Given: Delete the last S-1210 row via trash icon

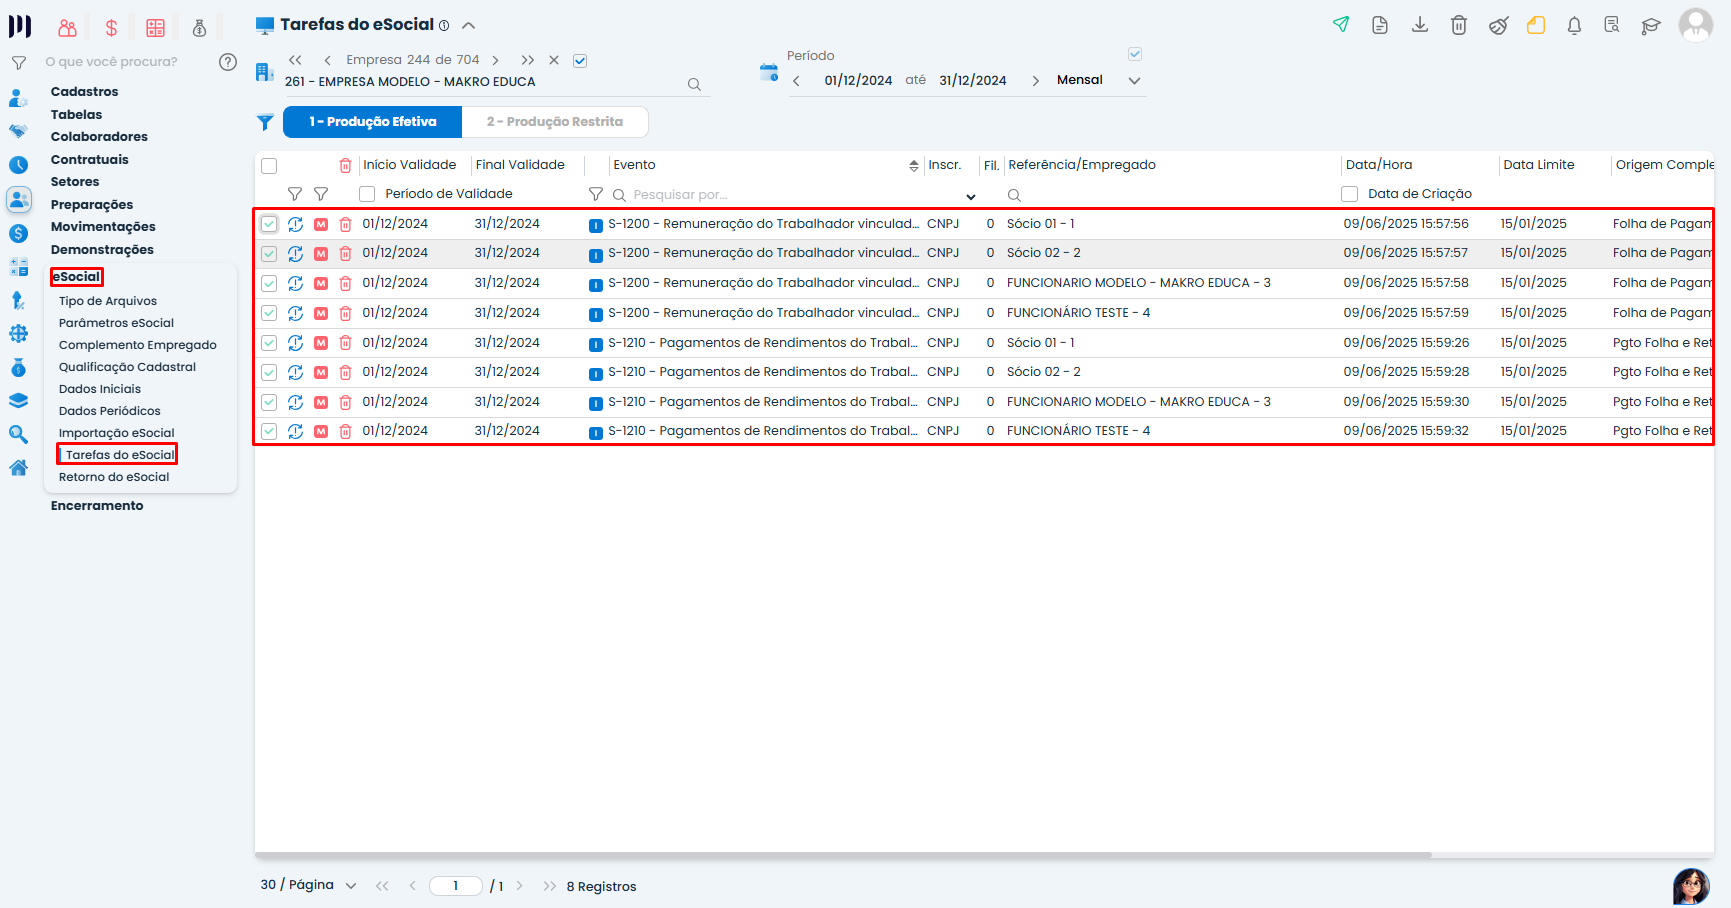Looking at the screenshot, I should pyautogui.click(x=345, y=432).
